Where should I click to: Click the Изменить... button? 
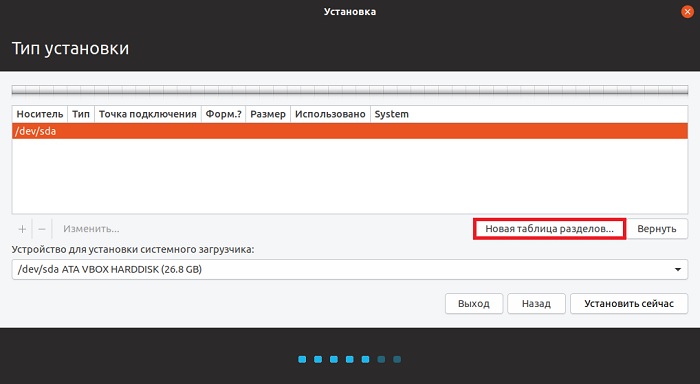pyautogui.click(x=91, y=229)
